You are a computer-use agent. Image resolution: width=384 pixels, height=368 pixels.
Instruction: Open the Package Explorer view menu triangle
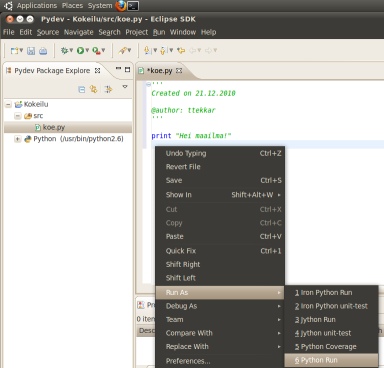click(x=125, y=87)
